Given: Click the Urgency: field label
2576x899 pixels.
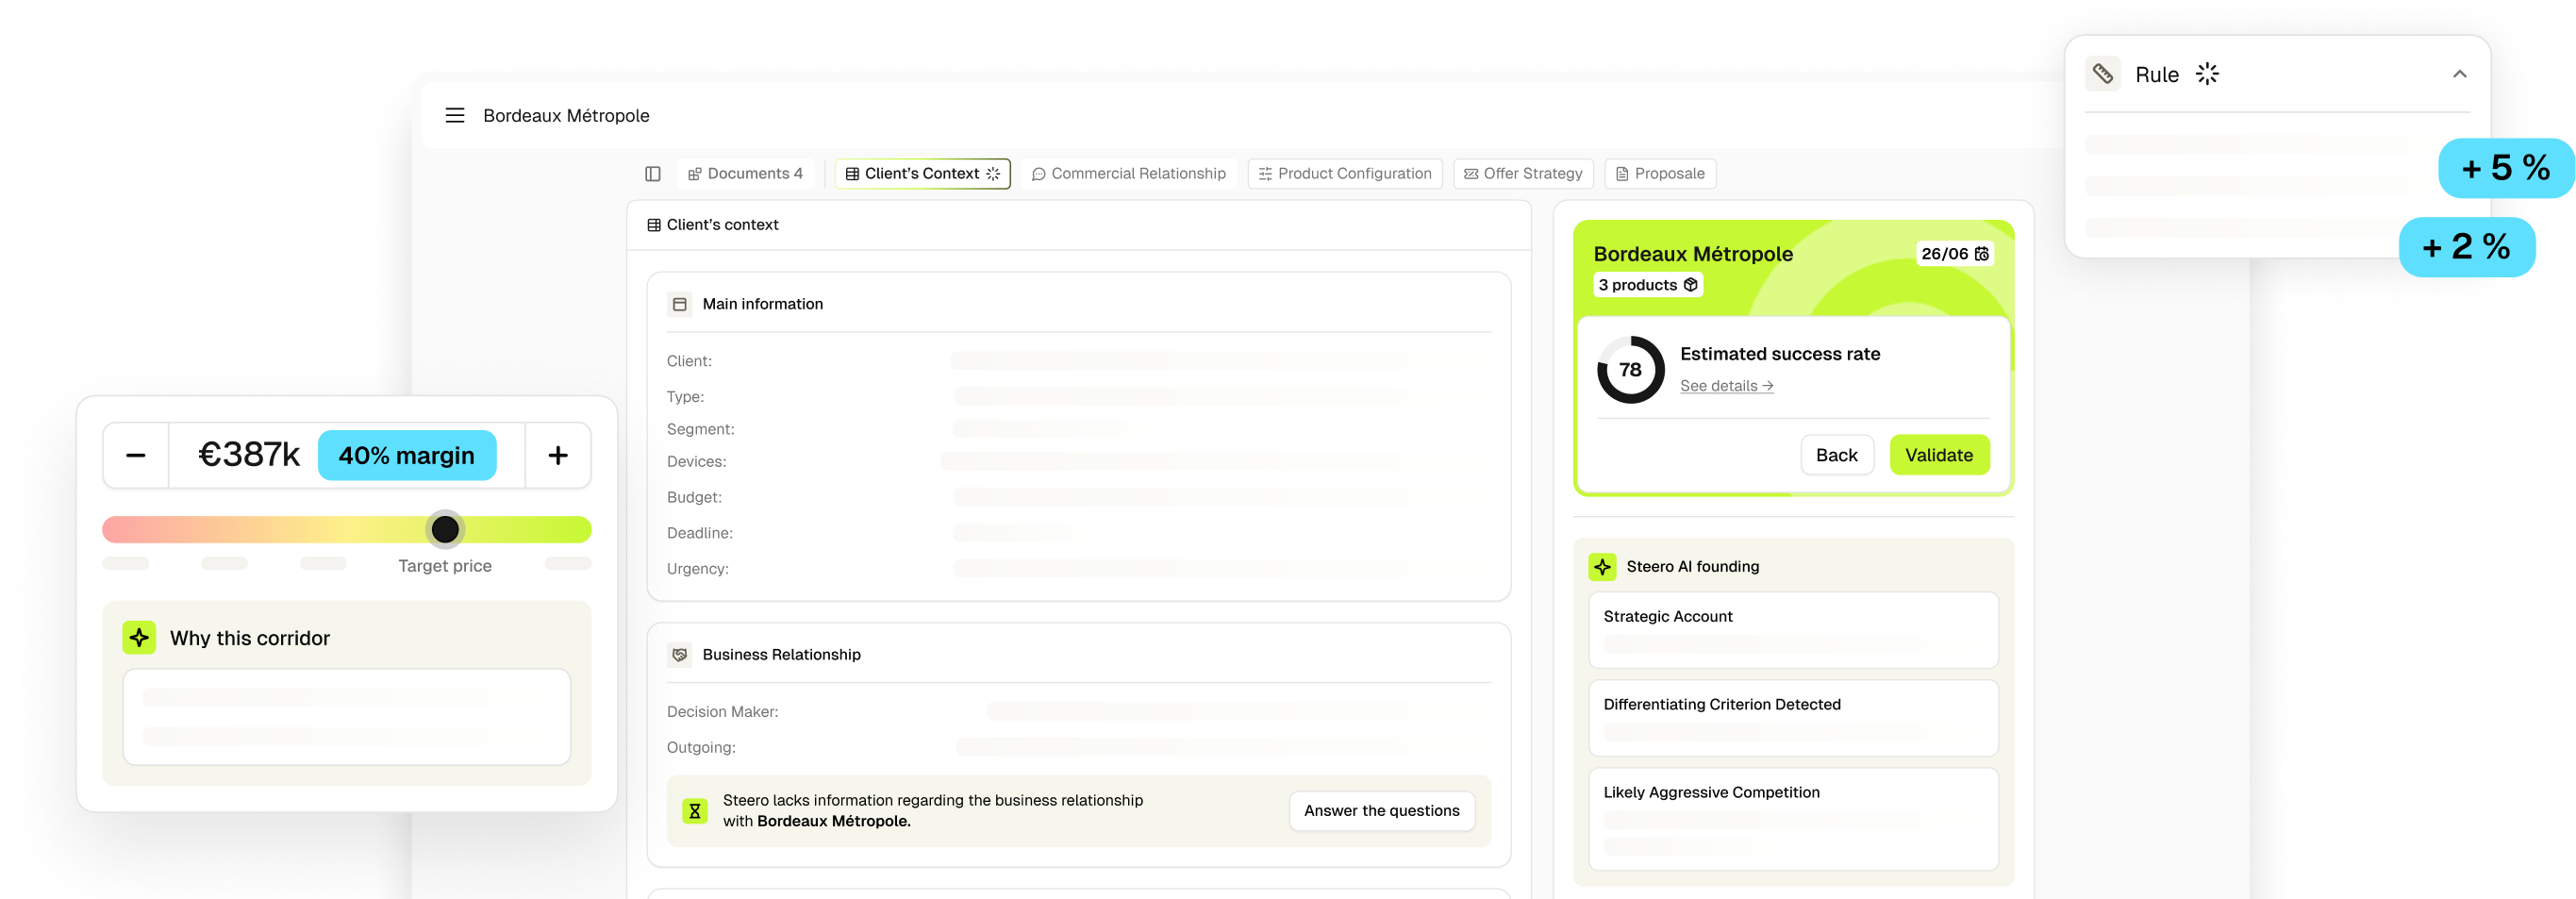Looking at the screenshot, I should click(x=697, y=569).
